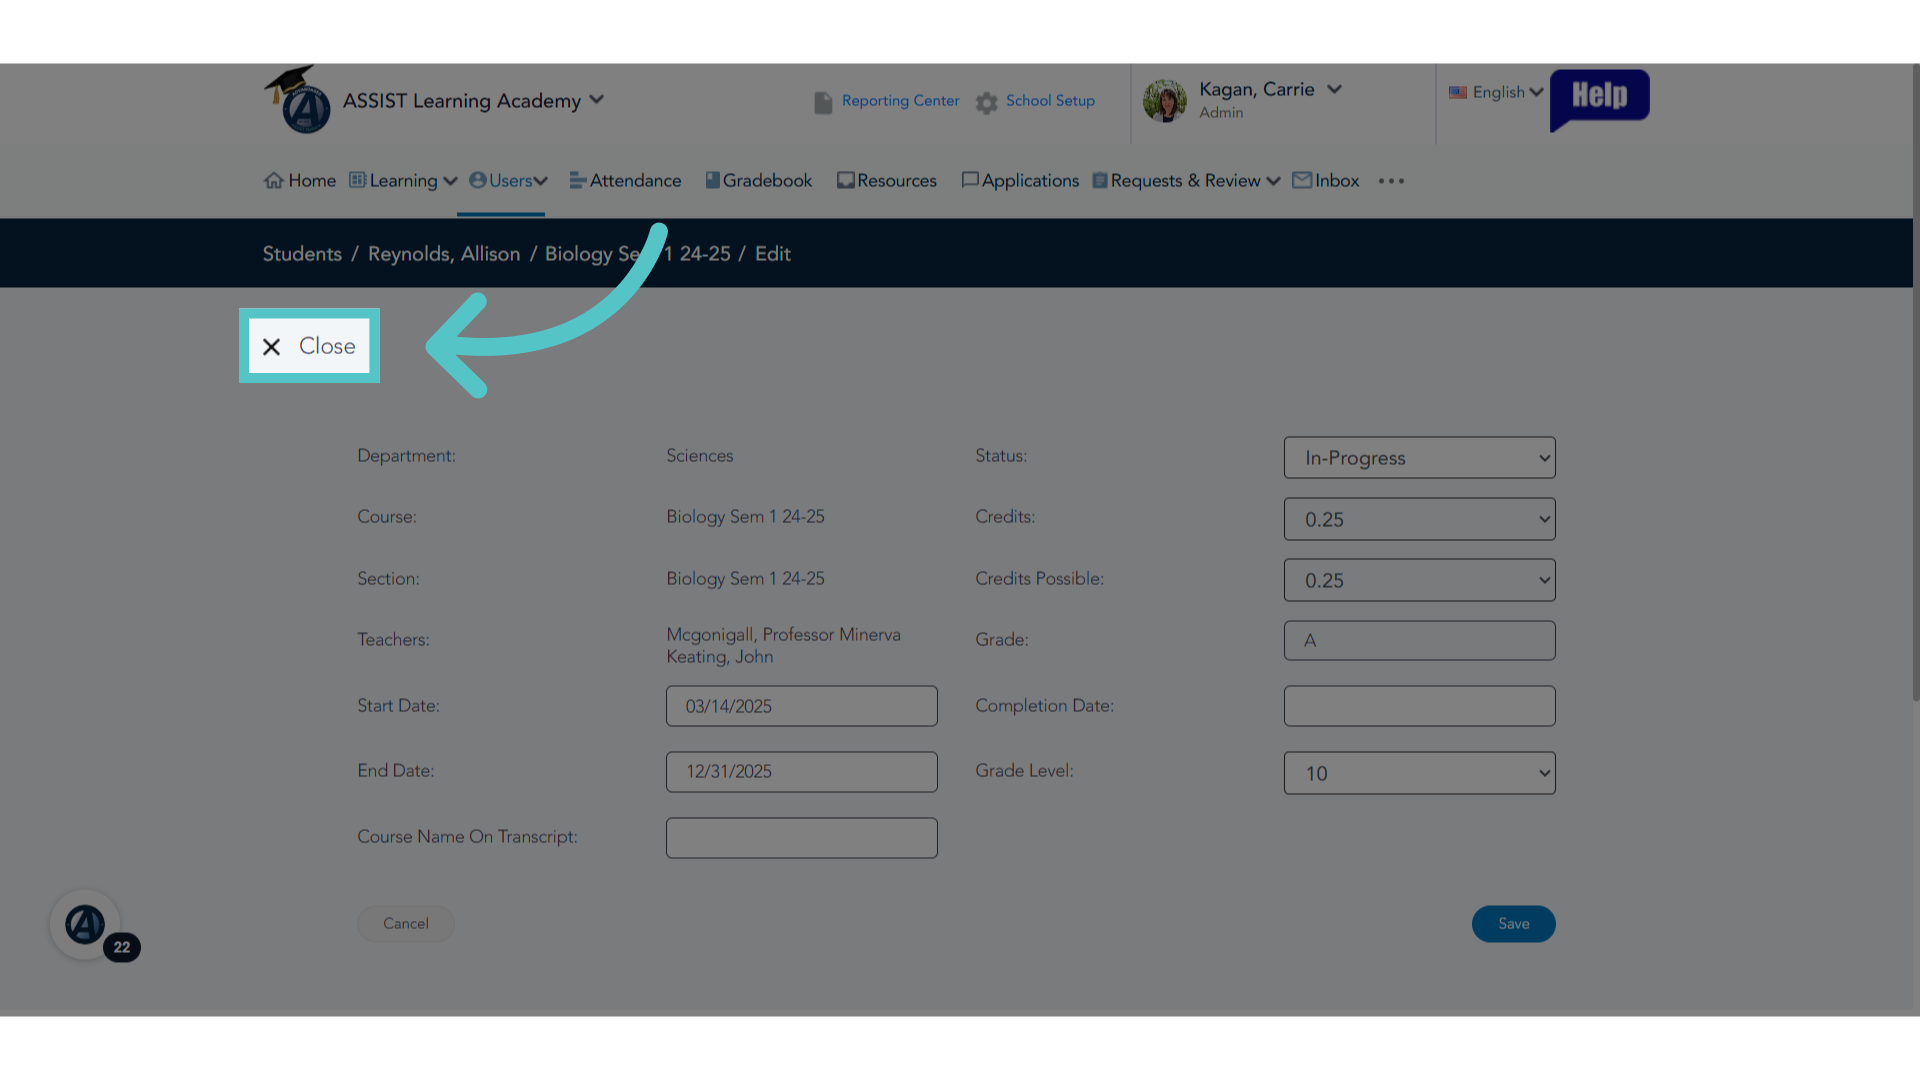Expand the academy name chevron
The width and height of the screenshot is (1920, 1080).
pos(597,99)
